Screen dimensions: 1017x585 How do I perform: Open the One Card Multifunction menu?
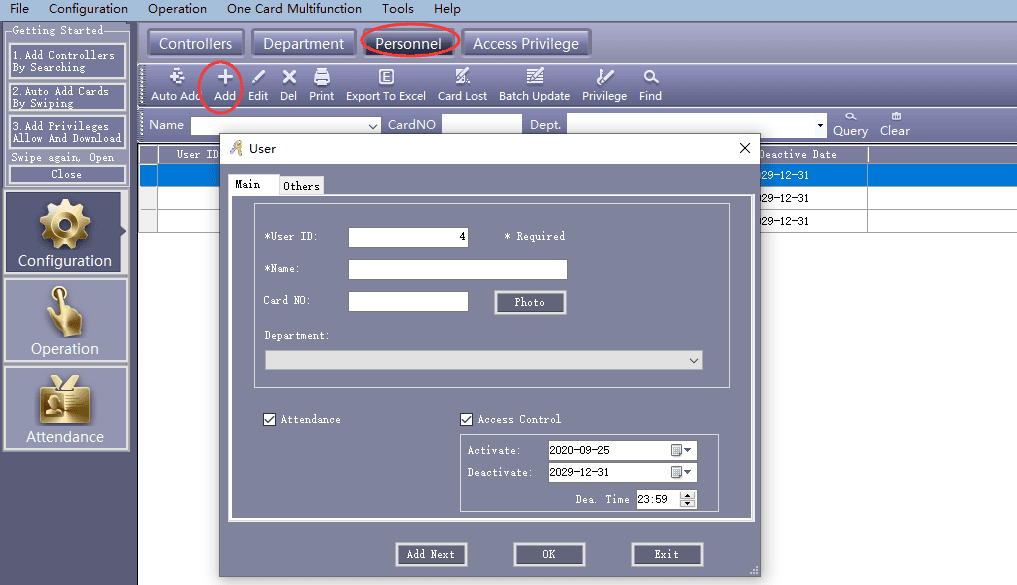point(294,8)
